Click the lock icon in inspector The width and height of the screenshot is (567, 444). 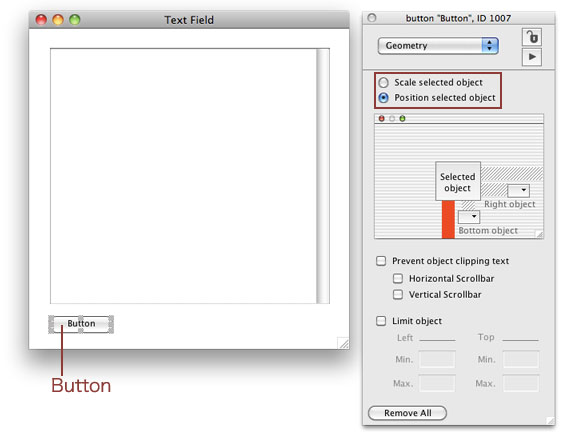click(532, 37)
